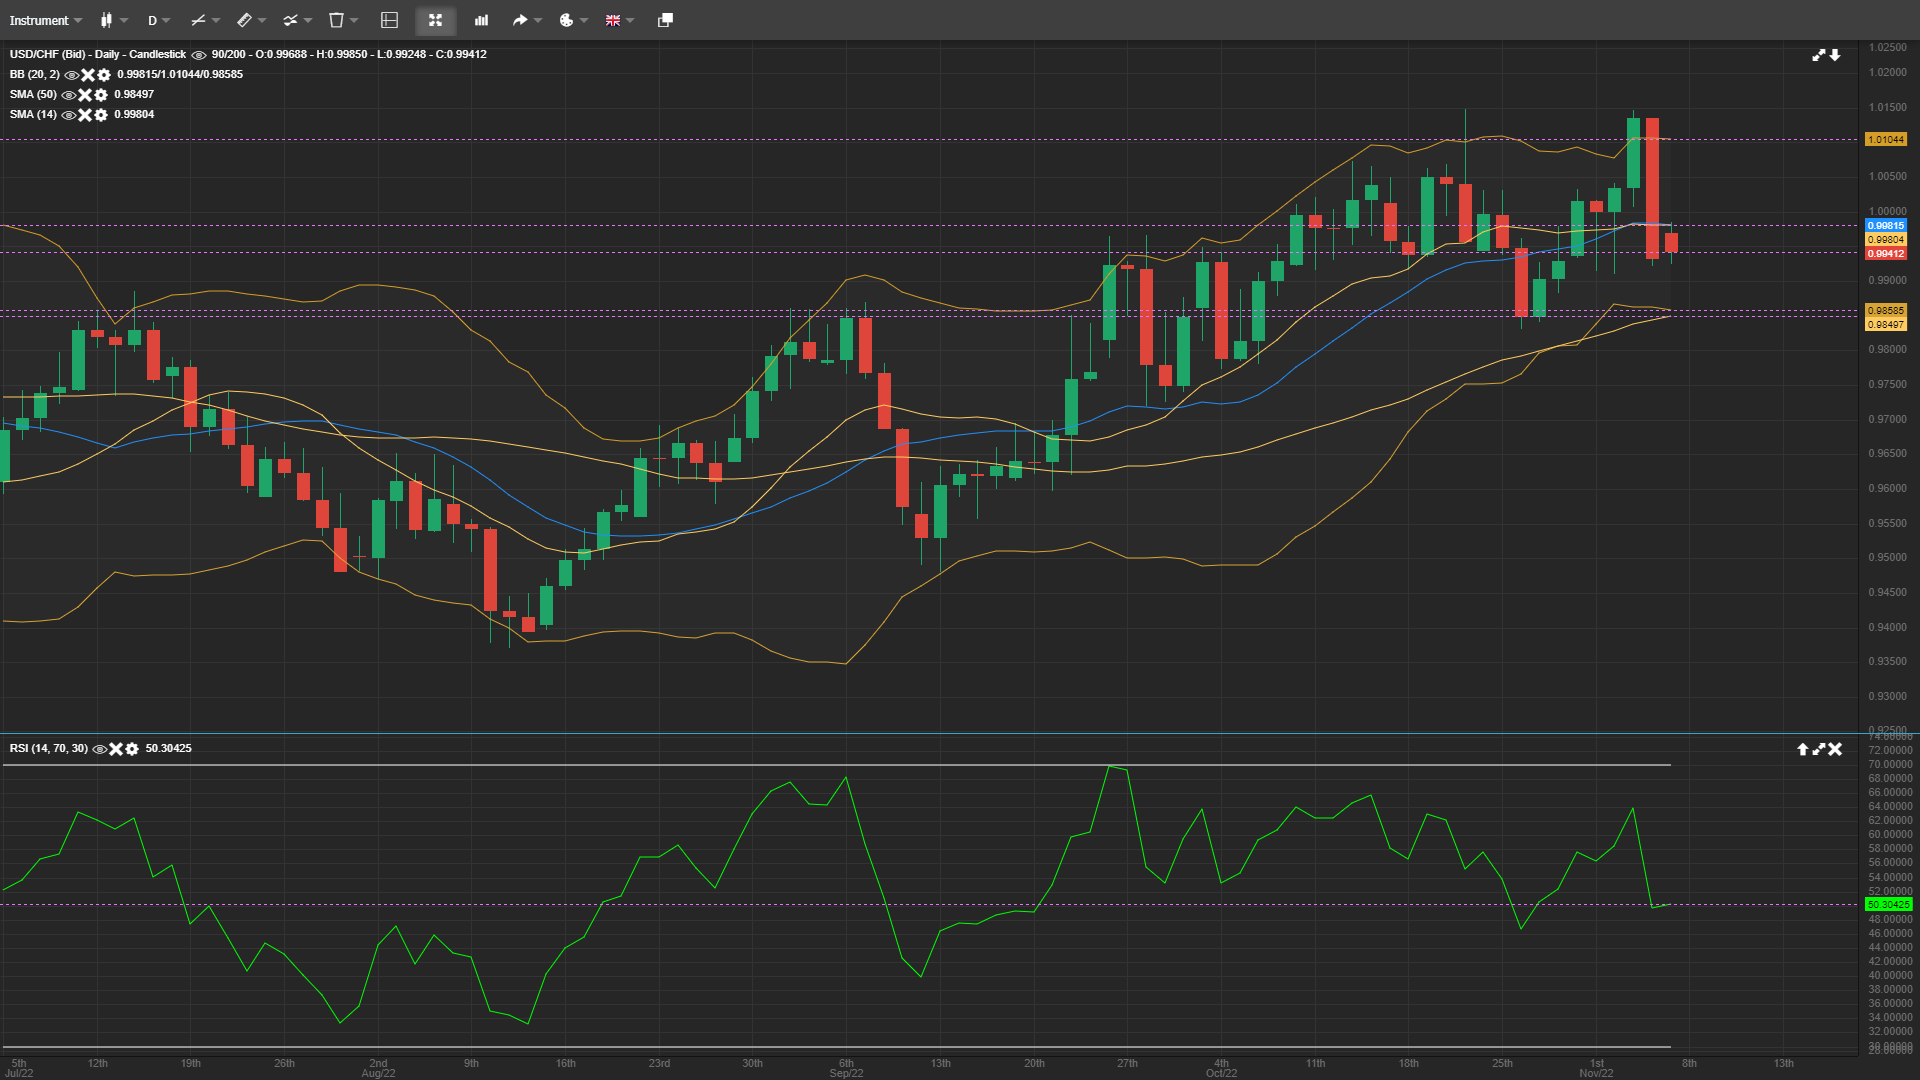
Task: Select the chart layout grid icon
Action: [x=387, y=20]
